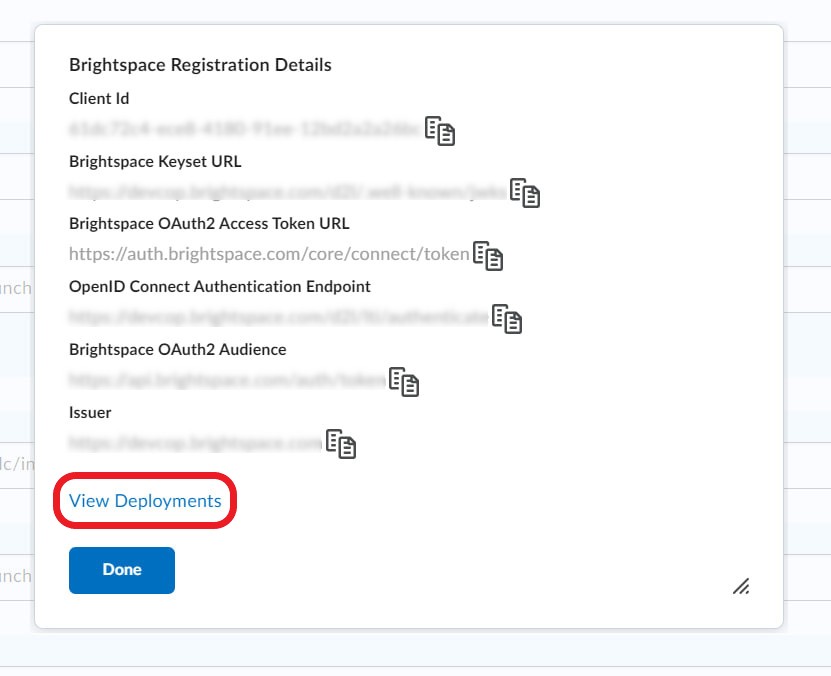Select the auth.brightspace.com token URL text

tap(269, 254)
